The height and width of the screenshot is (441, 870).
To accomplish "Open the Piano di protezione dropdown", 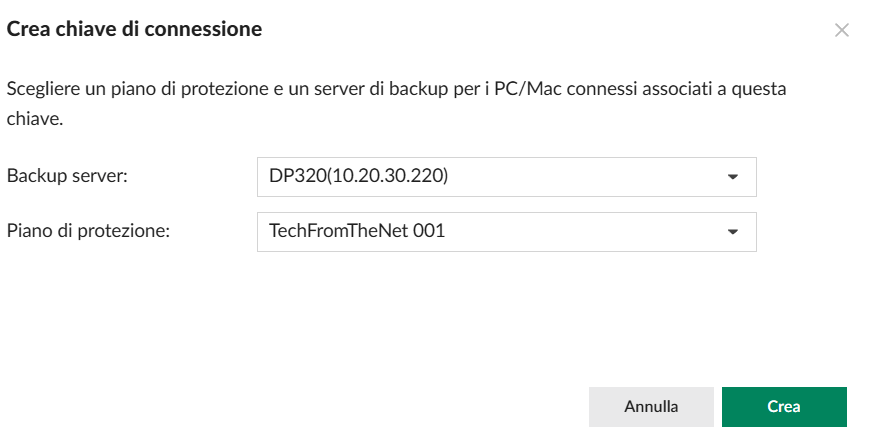I will pos(506,231).
